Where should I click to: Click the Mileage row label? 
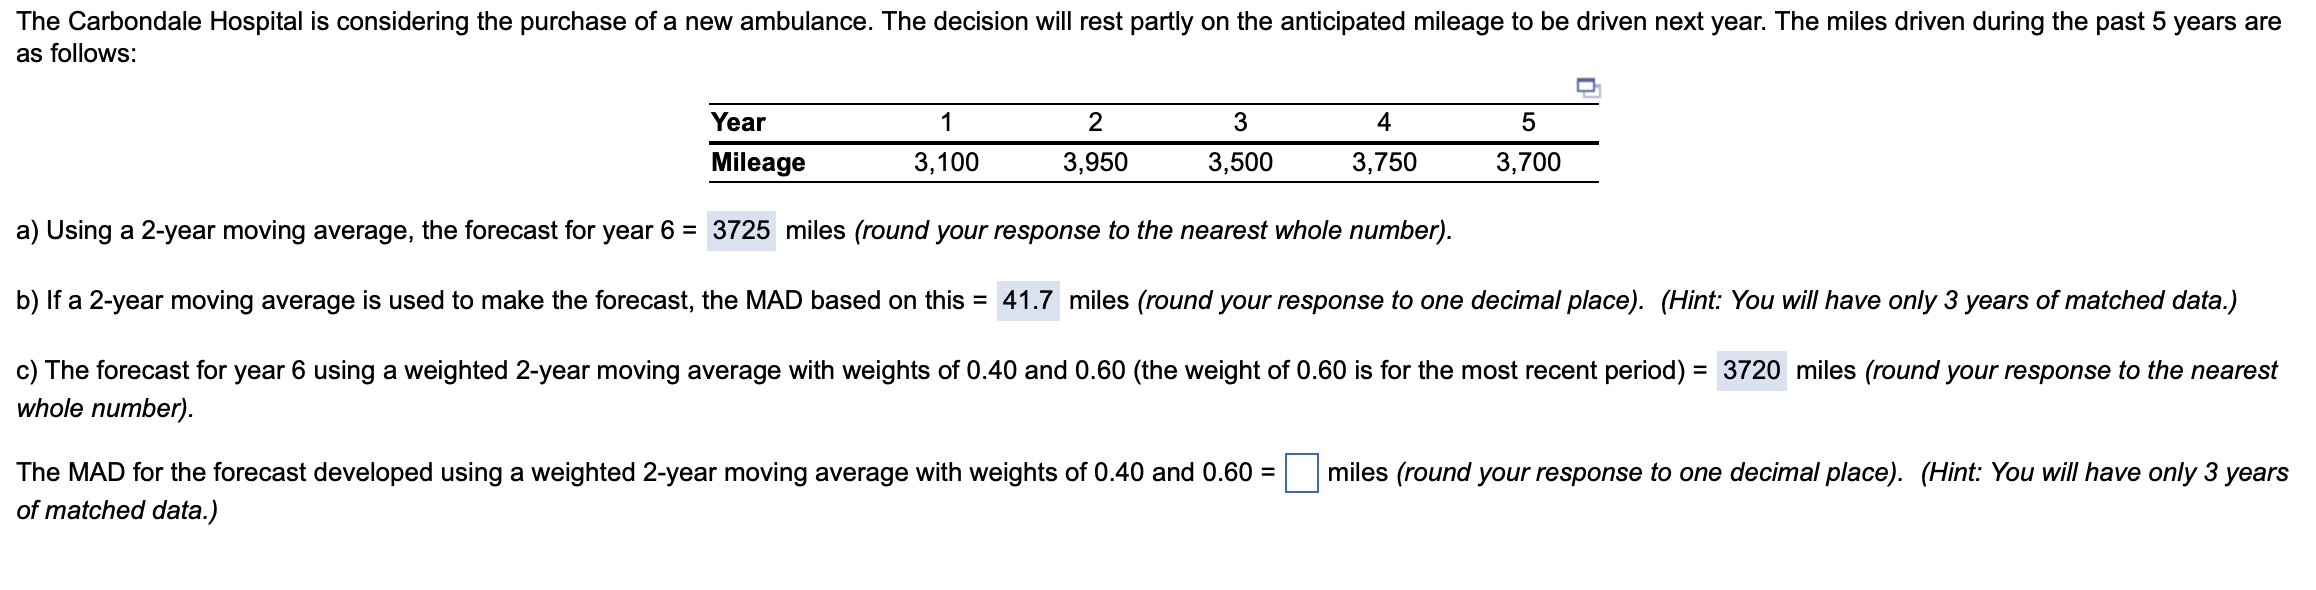point(757,160)
